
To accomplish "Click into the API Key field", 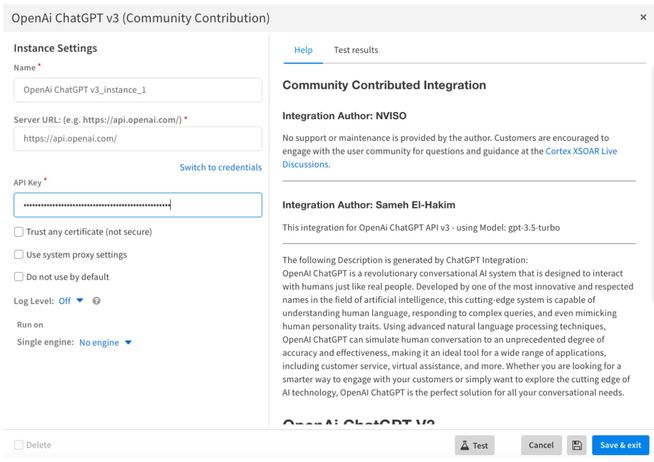I will [x=138, y=205].
